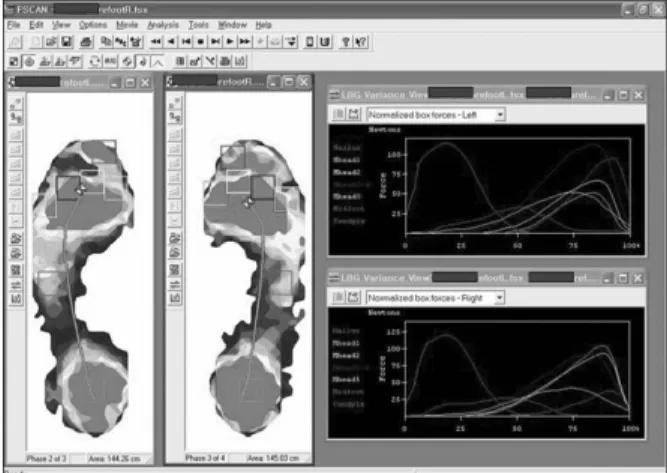Fast forward the movie
The height and width of the screenshot is (473, 667).
245,41
